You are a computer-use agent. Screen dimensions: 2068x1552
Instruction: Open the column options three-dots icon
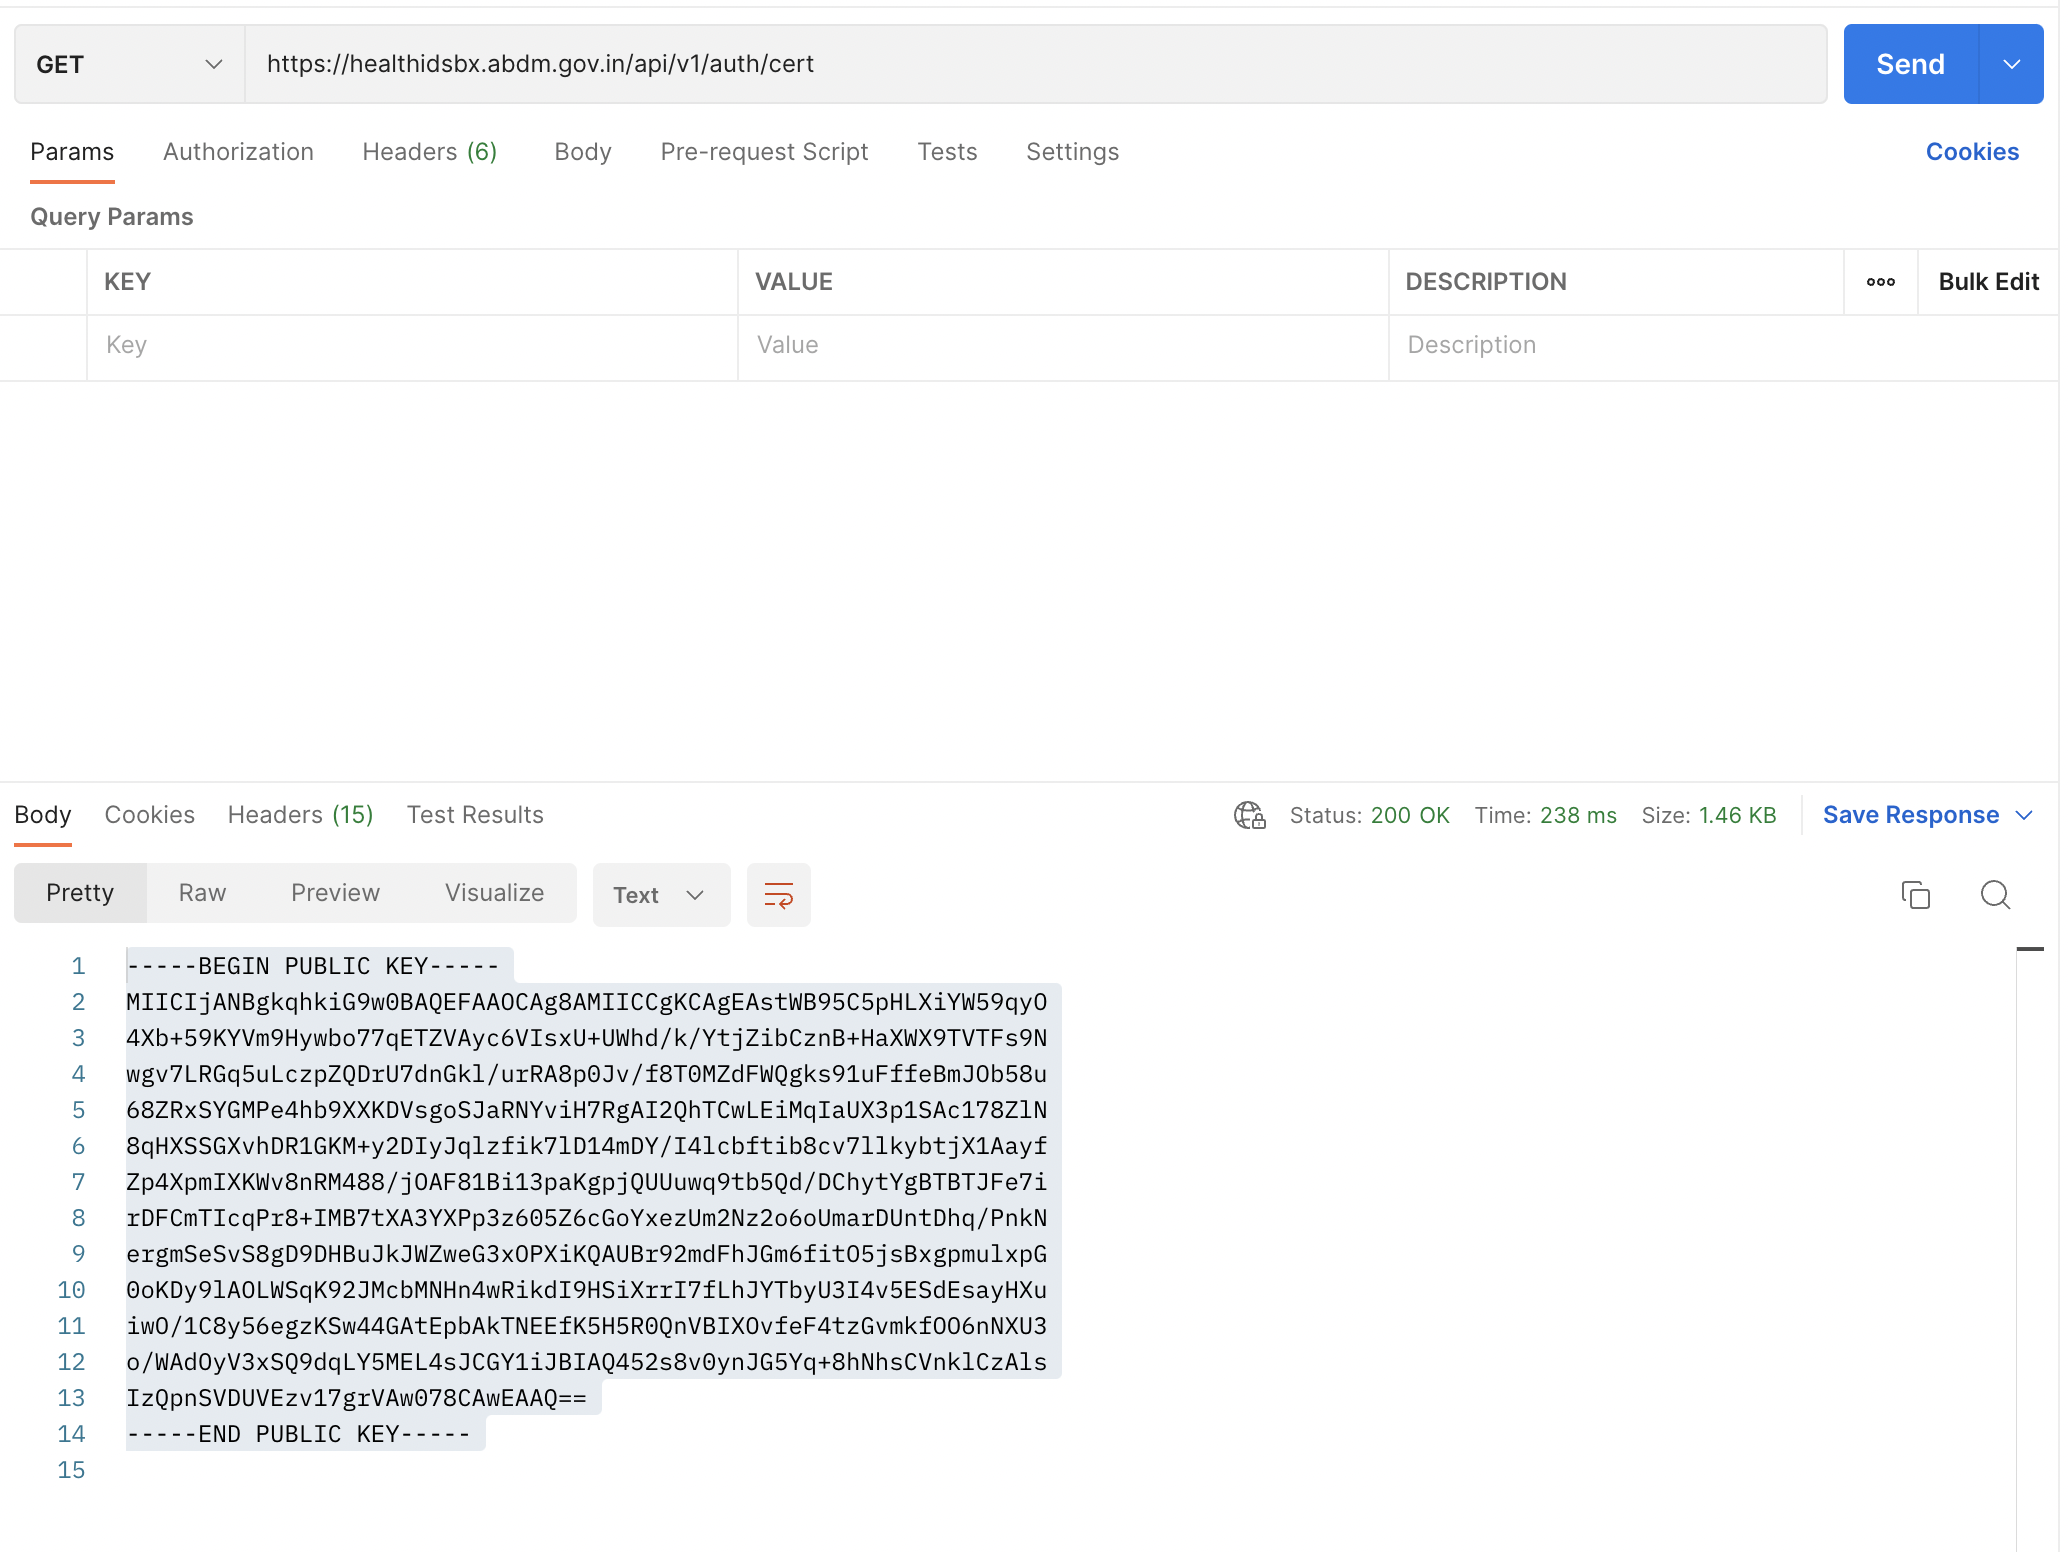1881,282
